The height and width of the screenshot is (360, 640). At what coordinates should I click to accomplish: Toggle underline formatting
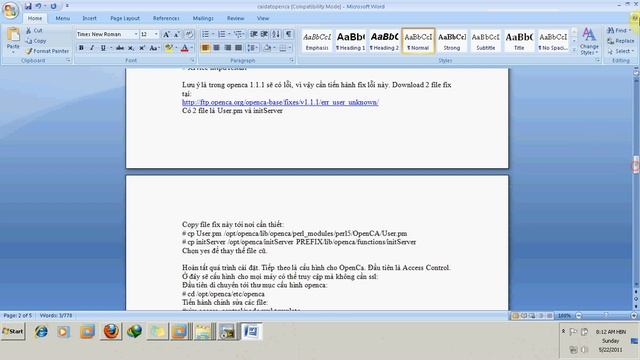[103, 48]
